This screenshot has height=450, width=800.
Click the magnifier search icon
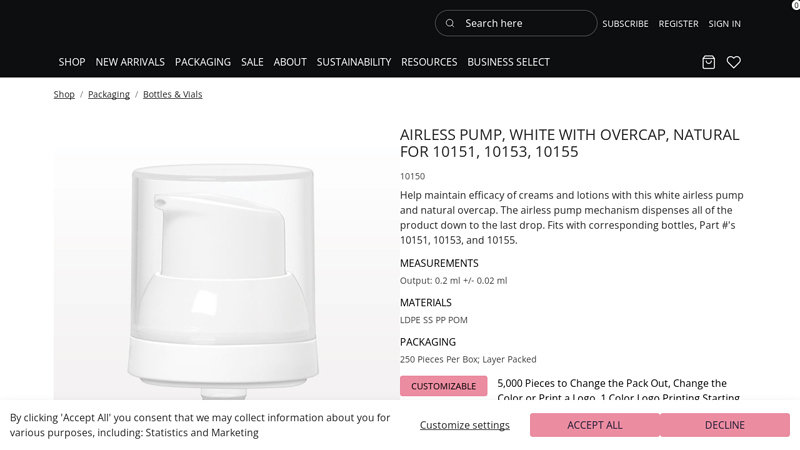coord(449,23)
